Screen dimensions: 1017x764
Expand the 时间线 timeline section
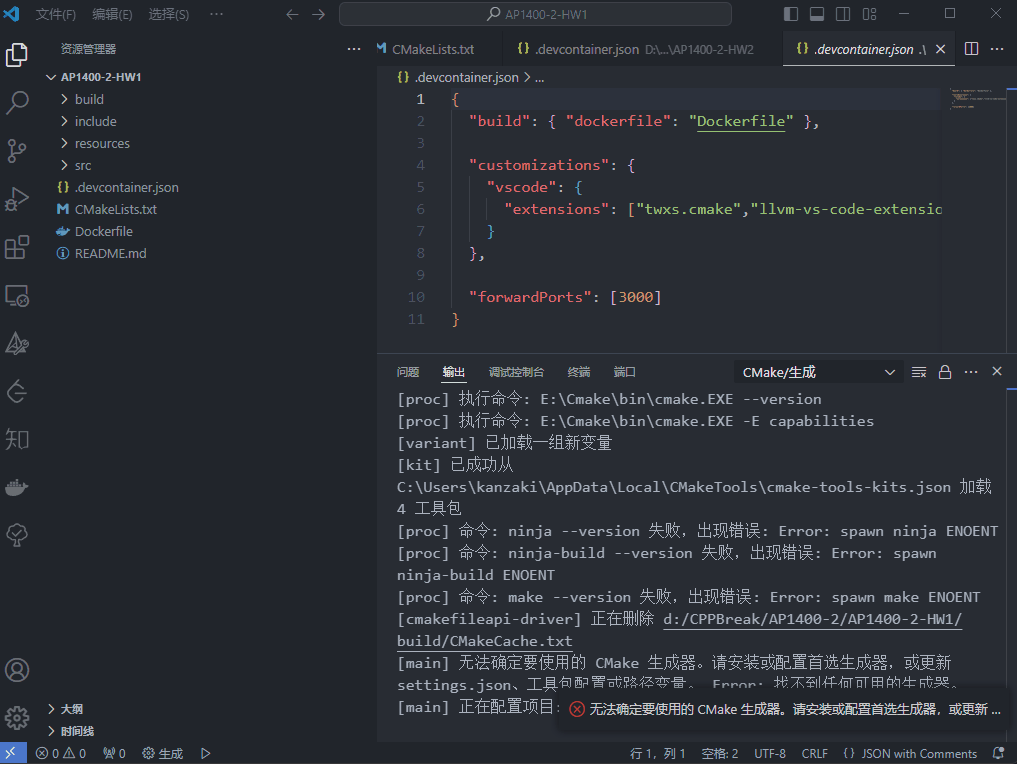tap(77, 731)
